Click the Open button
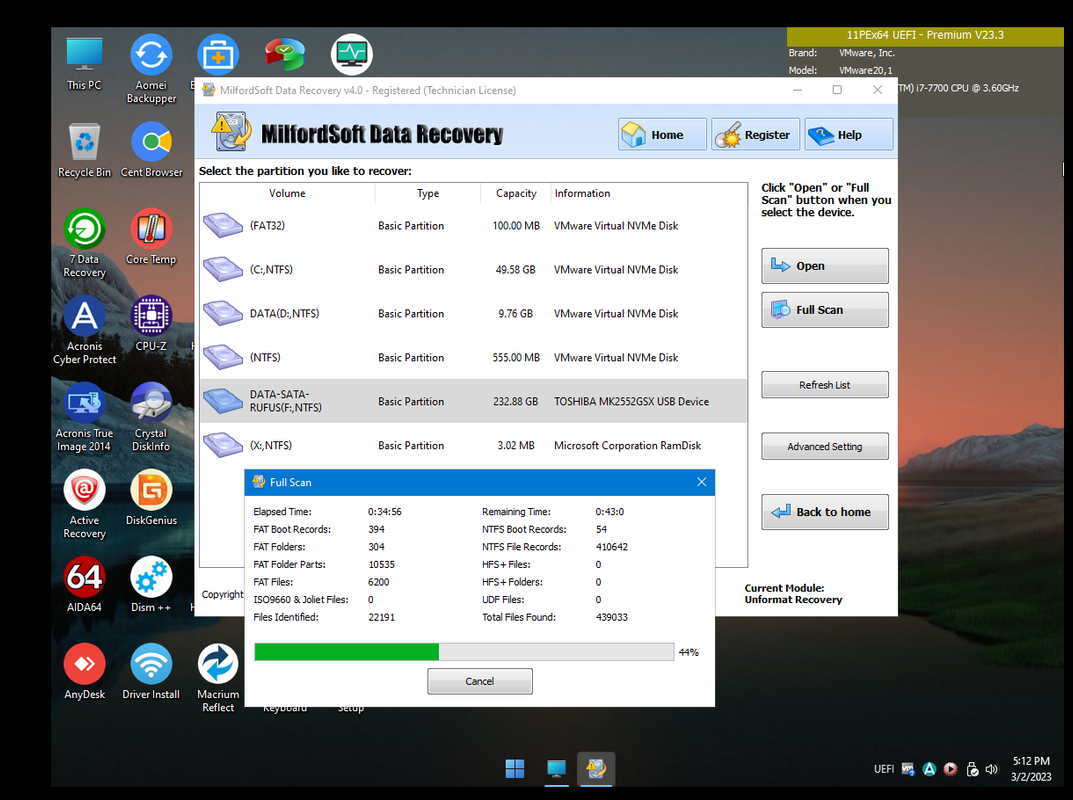The width and height of the screenshot is (1073, 800). click(x=825, y=266)
